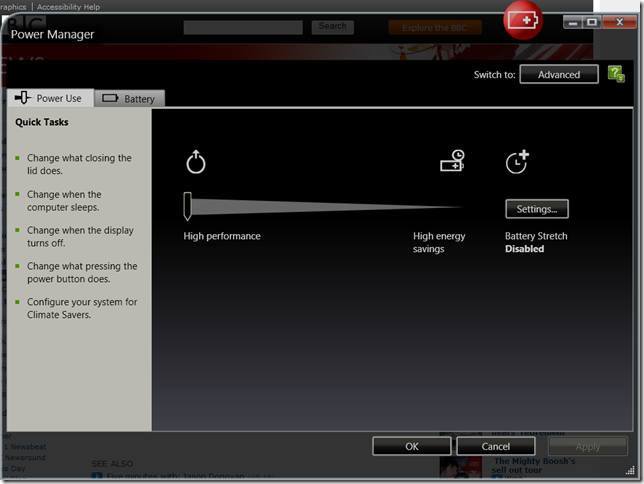Minimize the Power Manager window

[573, 22]
